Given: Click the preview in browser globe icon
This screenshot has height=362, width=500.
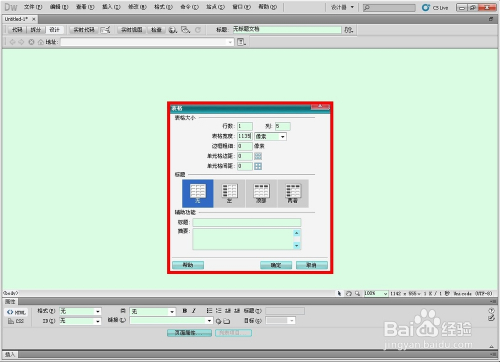Looking at the screenshot, I should (173, 30).
